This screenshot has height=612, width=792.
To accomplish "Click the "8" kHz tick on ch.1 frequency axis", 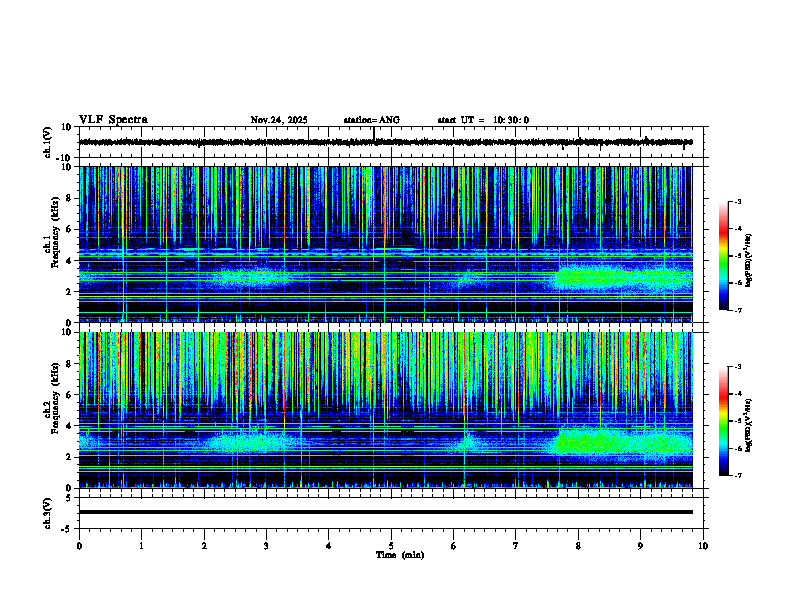I will (x=70, y=198).
